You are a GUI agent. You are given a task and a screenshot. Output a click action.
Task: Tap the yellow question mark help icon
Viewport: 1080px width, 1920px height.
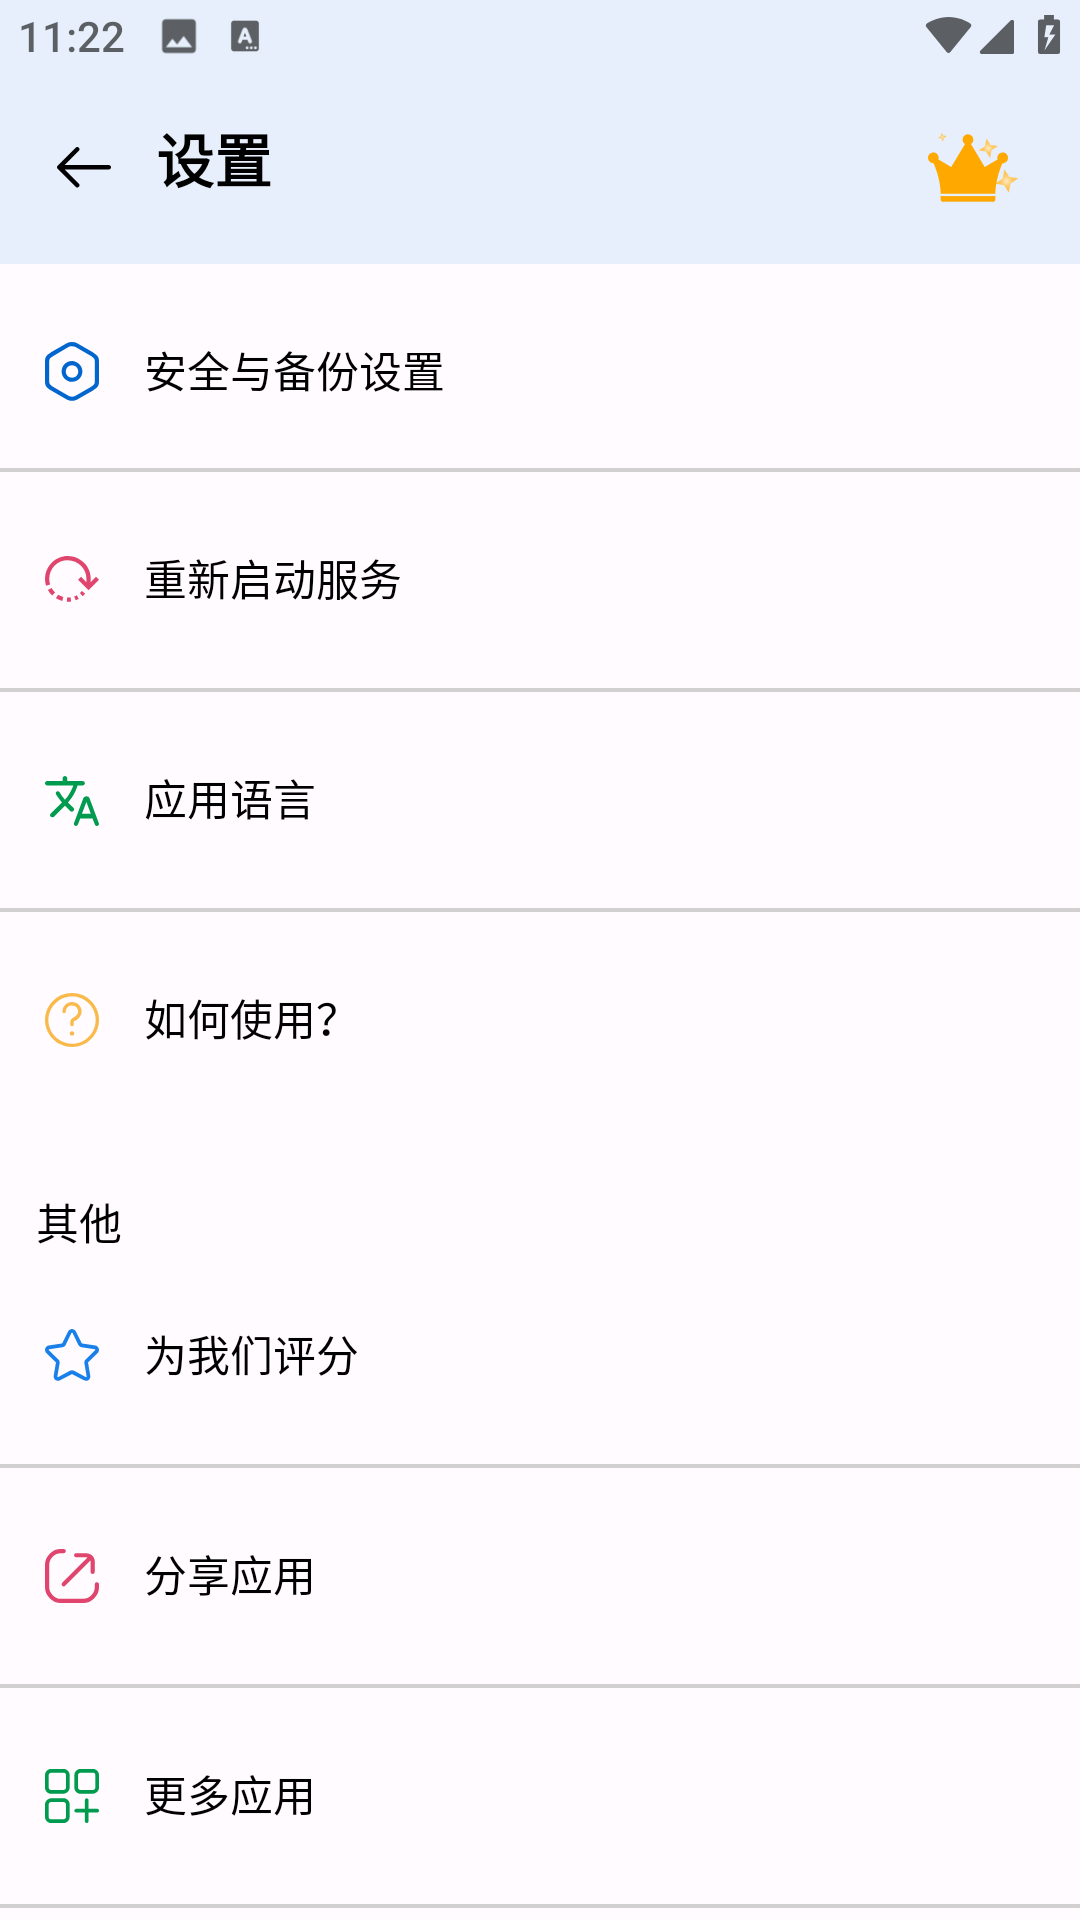pyautogui.click(x=72, y=1020)
